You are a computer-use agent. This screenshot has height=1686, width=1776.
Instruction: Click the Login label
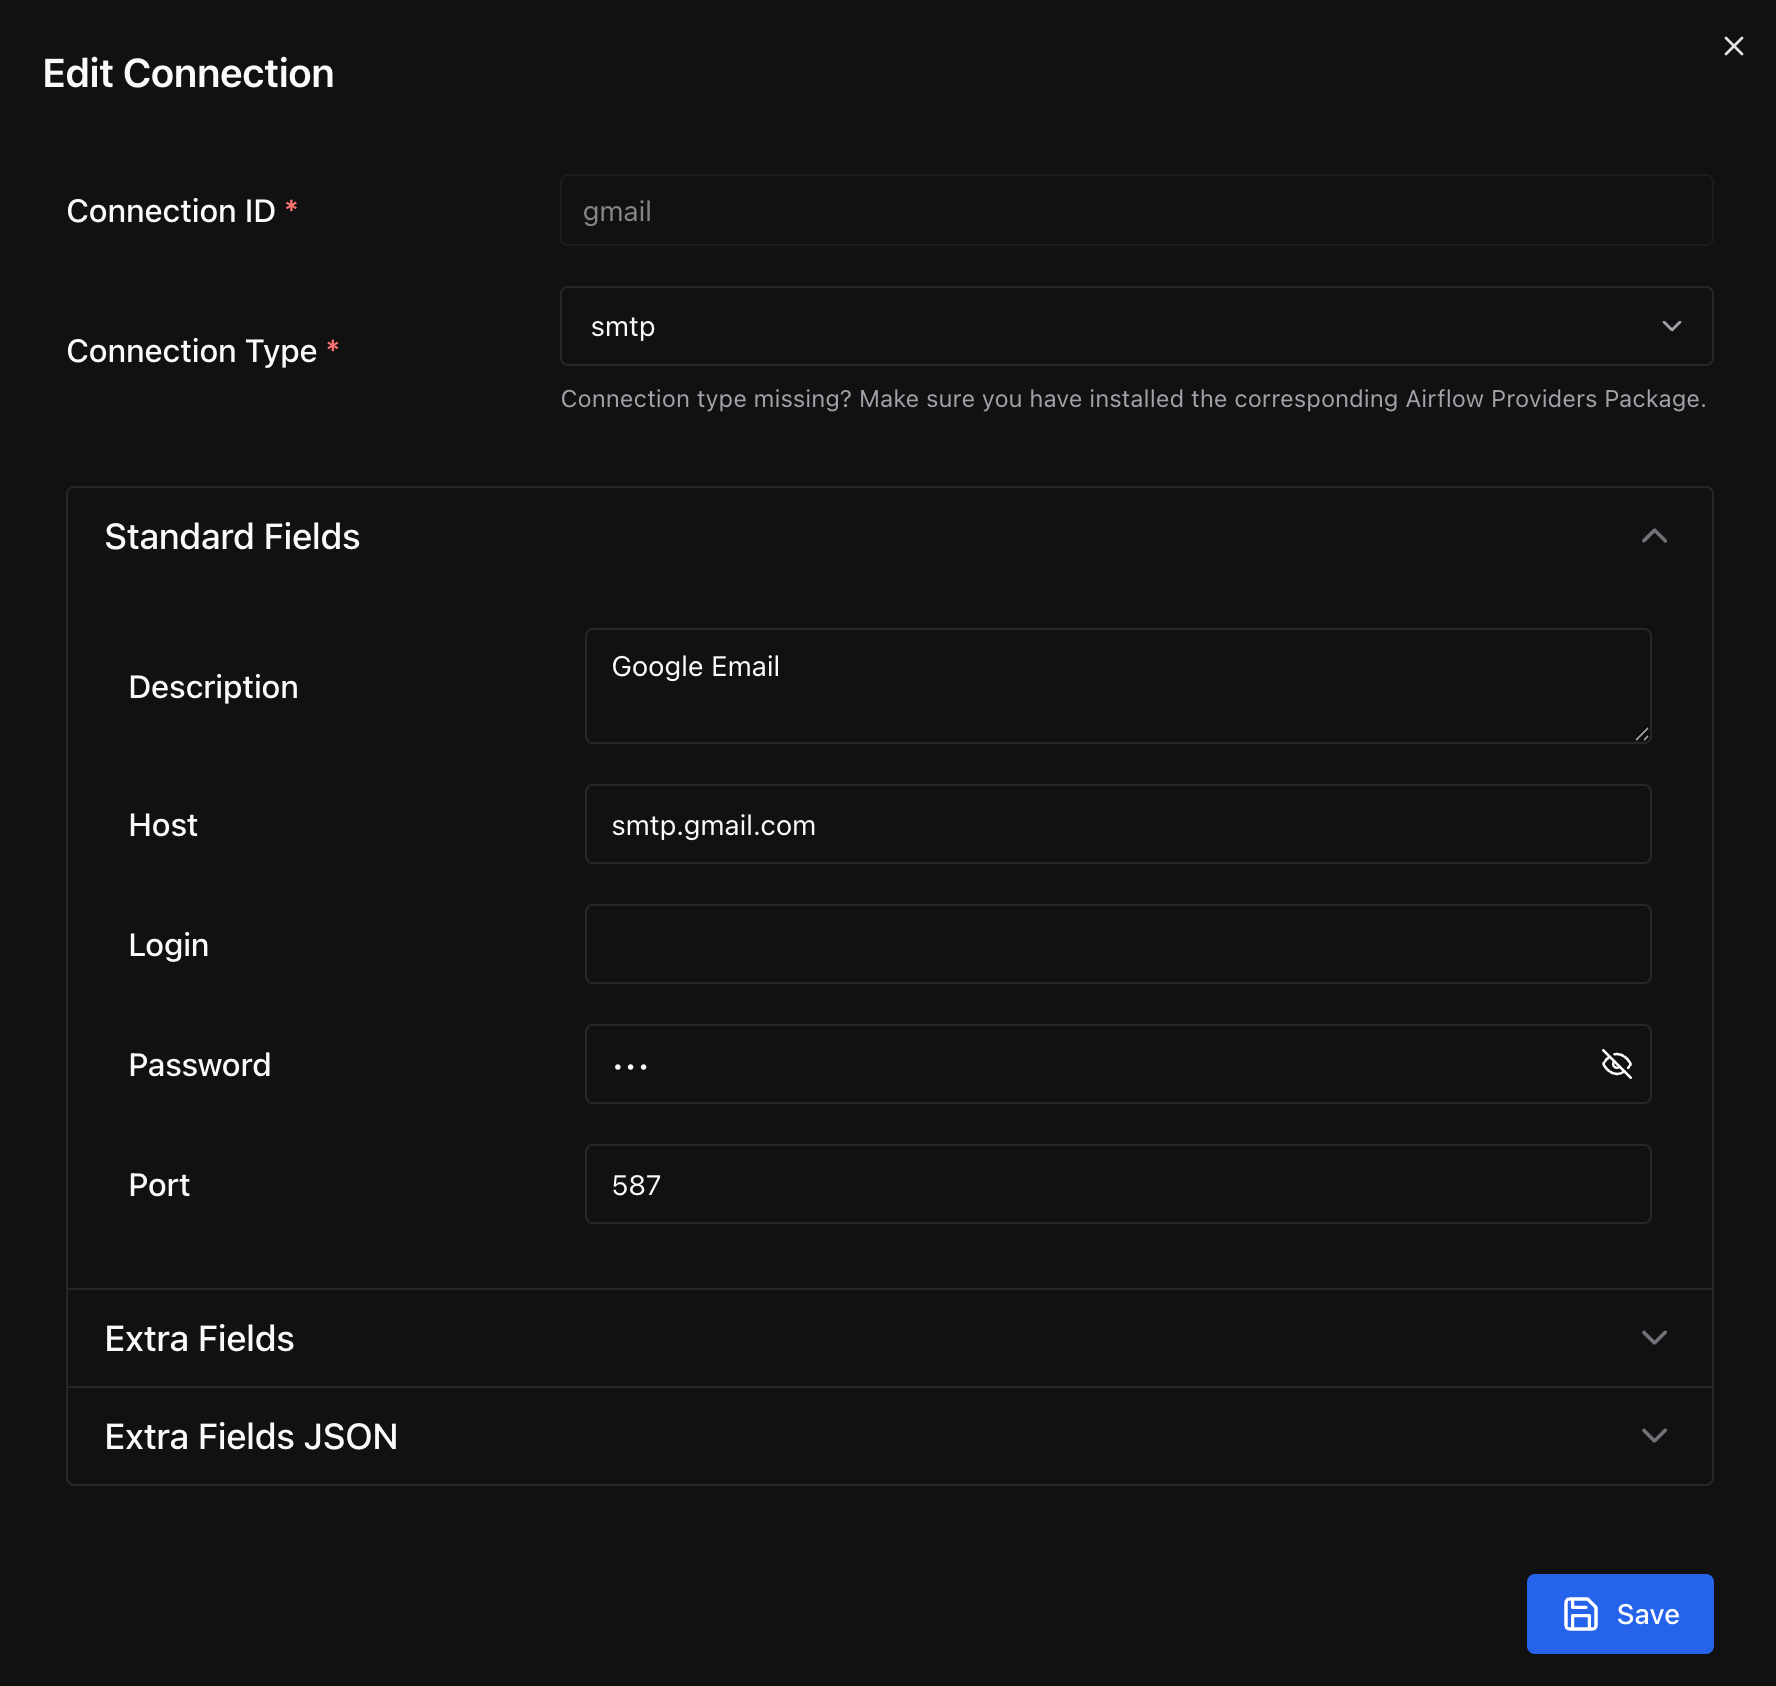tap(169, 945)
